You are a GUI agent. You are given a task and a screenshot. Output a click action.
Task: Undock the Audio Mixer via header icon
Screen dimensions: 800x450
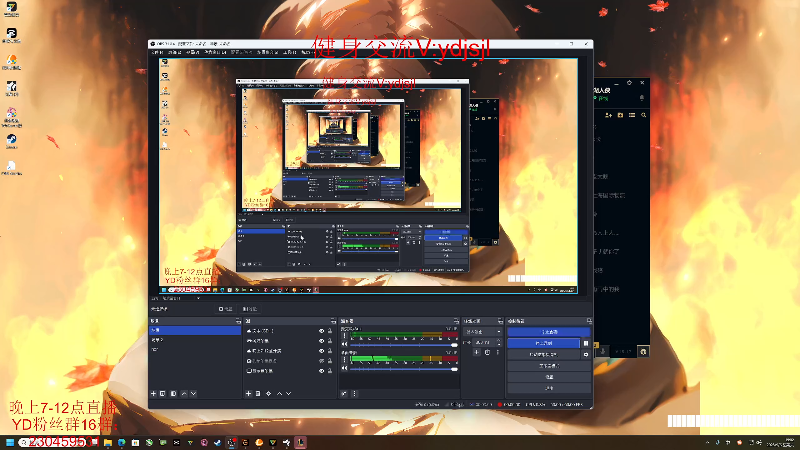point(456,321)
